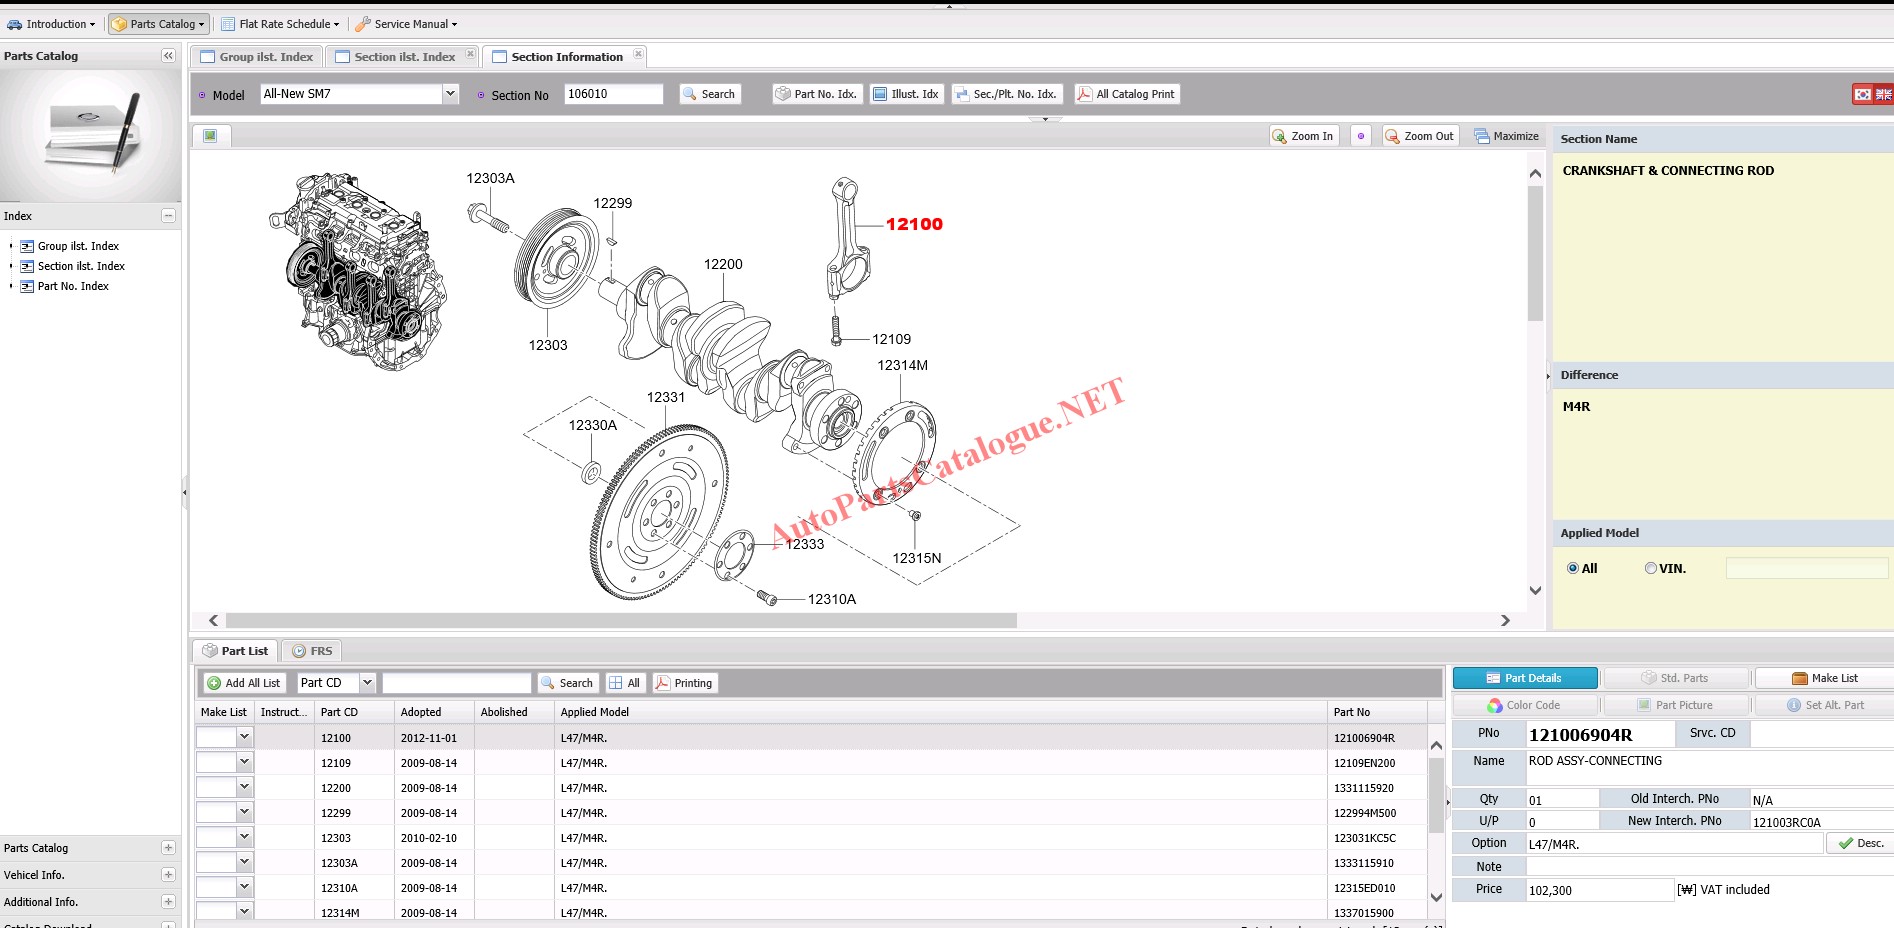Select the All applied model radio button

pyautogui.click(x=1573, y=568)
